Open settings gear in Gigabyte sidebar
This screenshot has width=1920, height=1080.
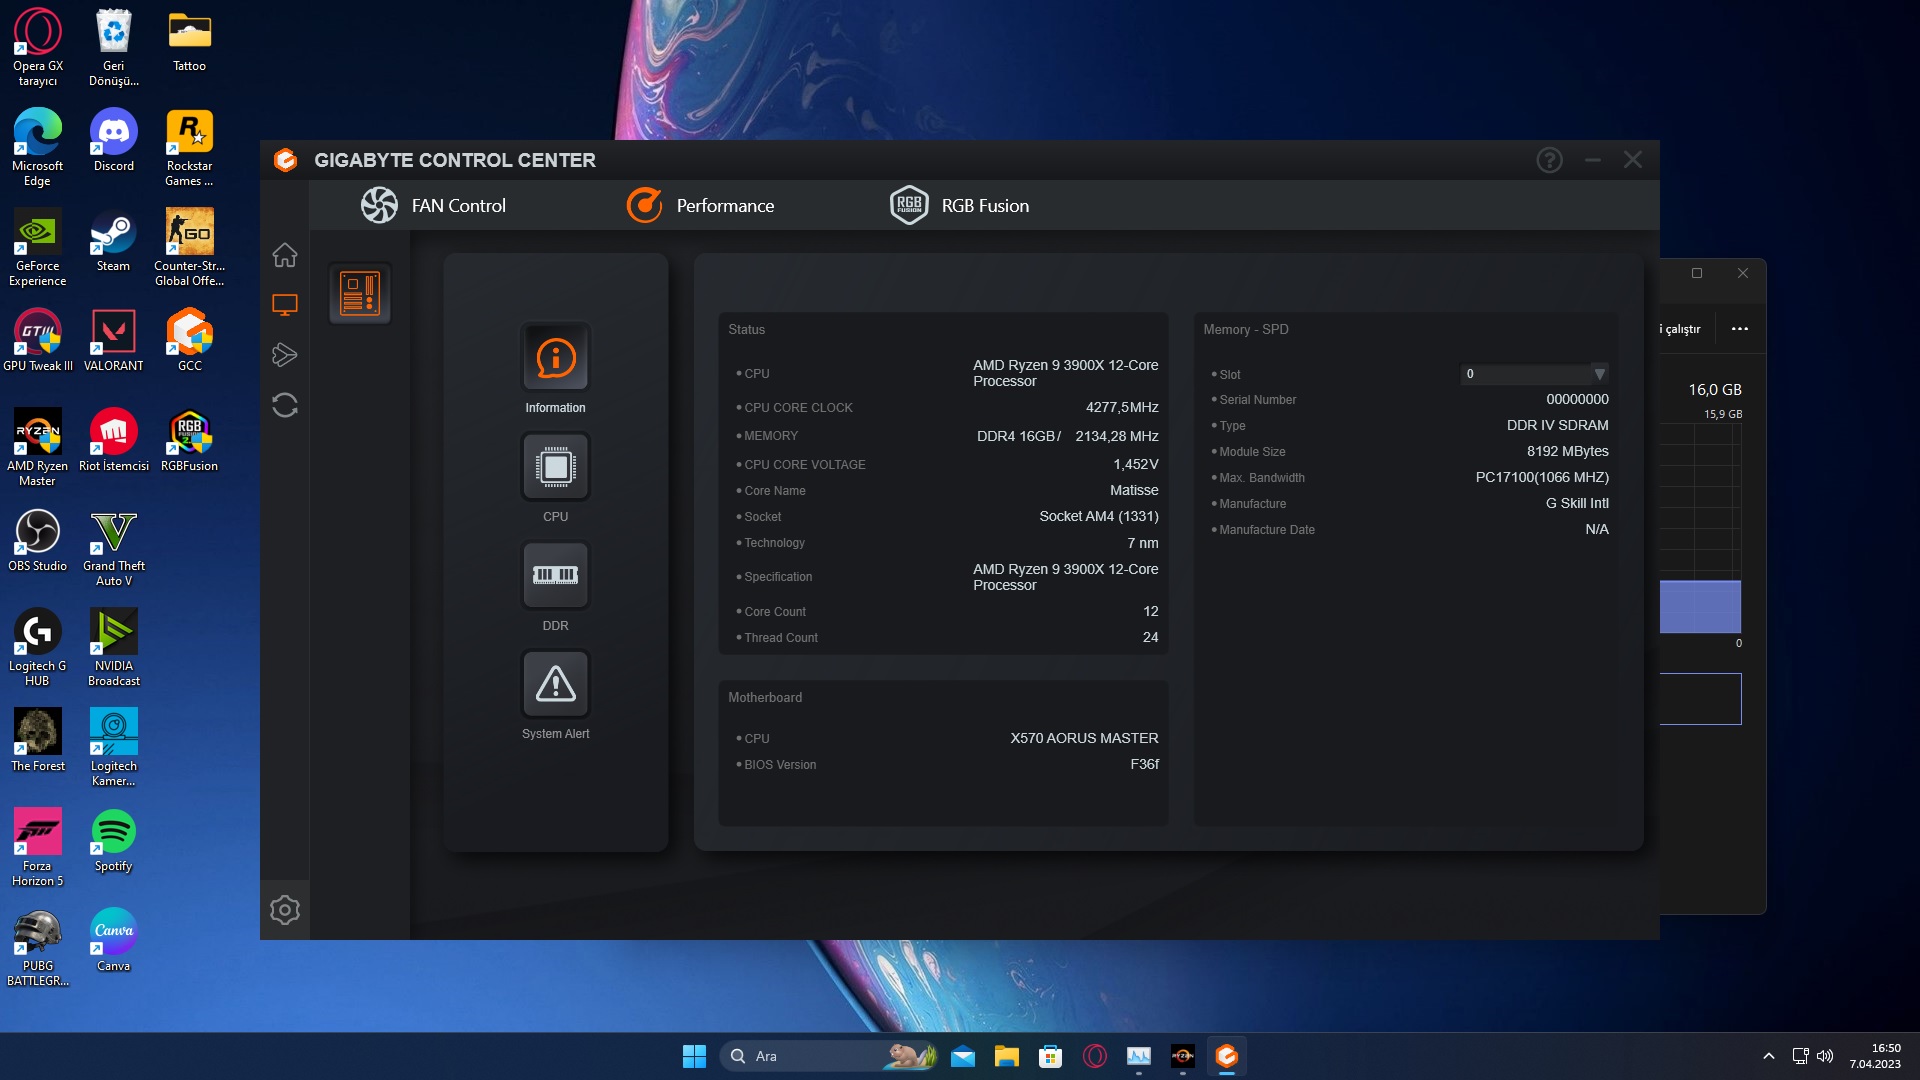285,910
